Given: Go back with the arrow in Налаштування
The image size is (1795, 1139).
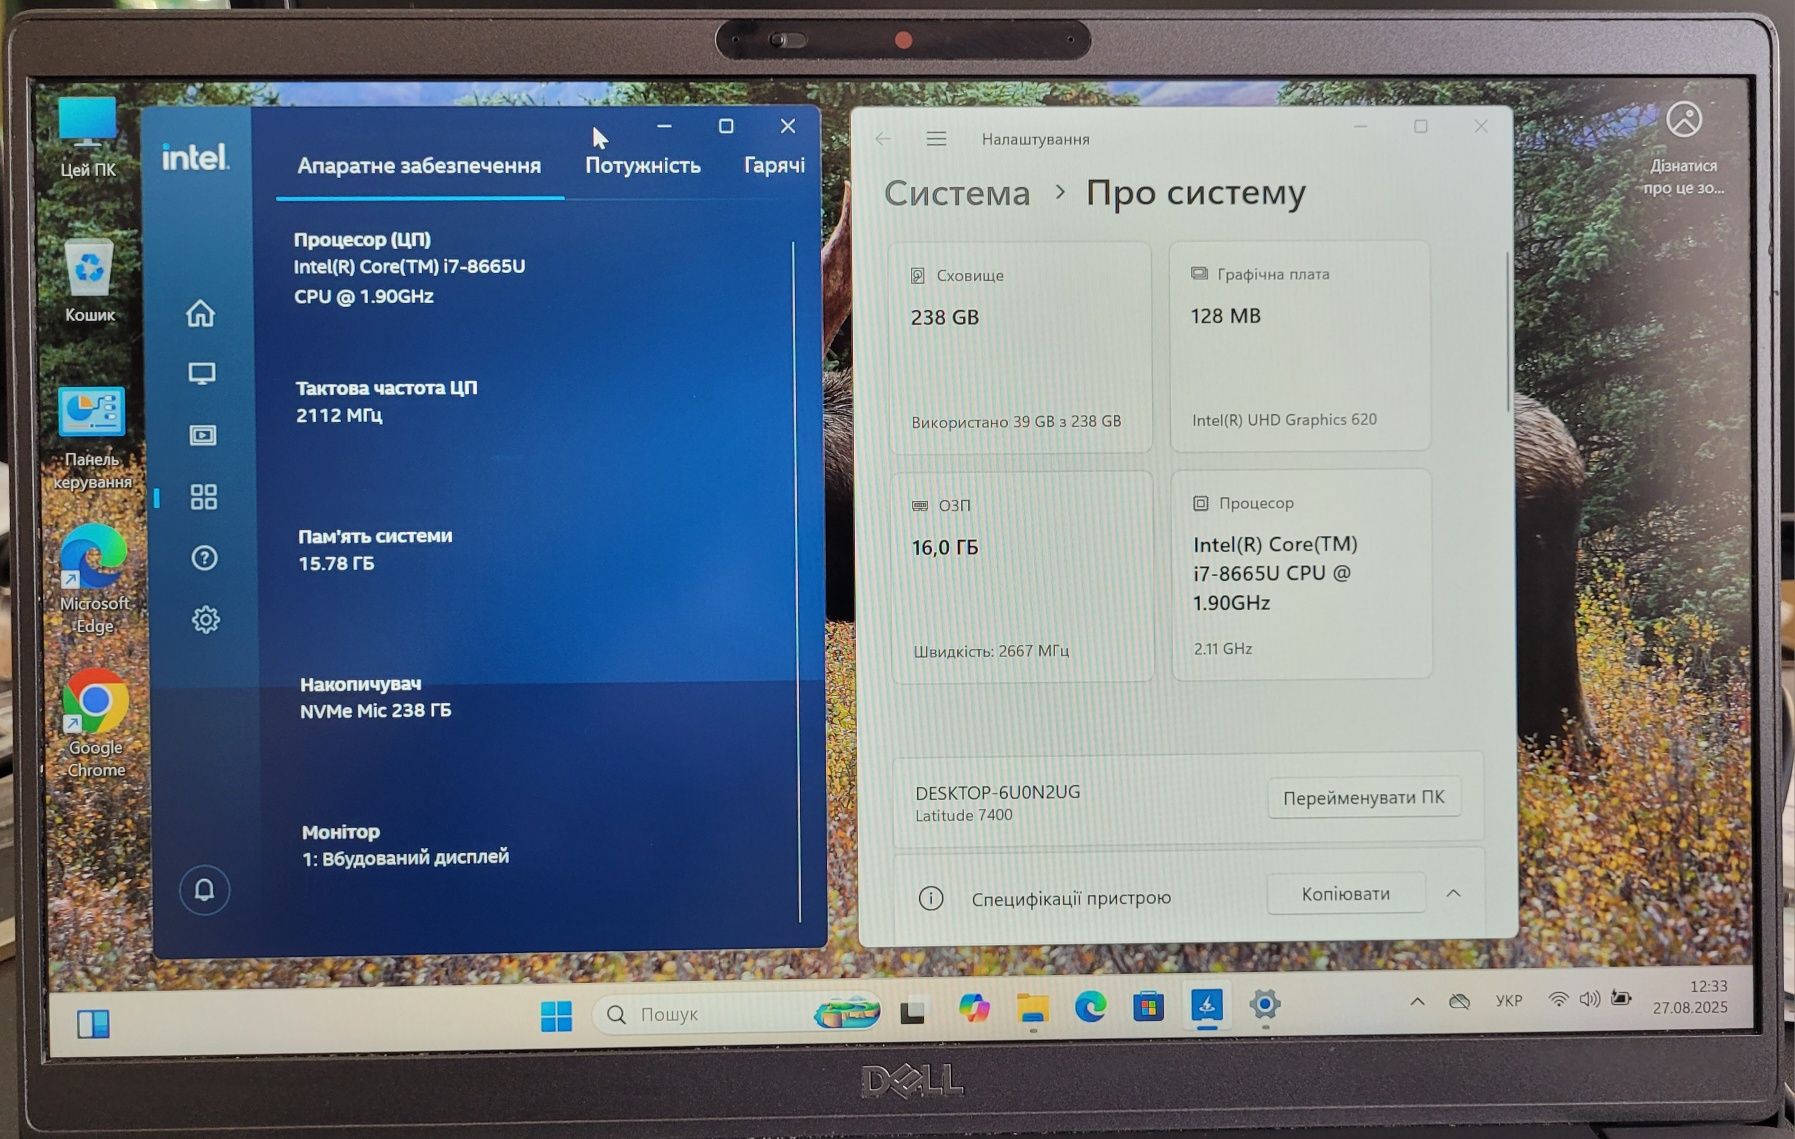Looking at the screenshot, I should point(883,139).
